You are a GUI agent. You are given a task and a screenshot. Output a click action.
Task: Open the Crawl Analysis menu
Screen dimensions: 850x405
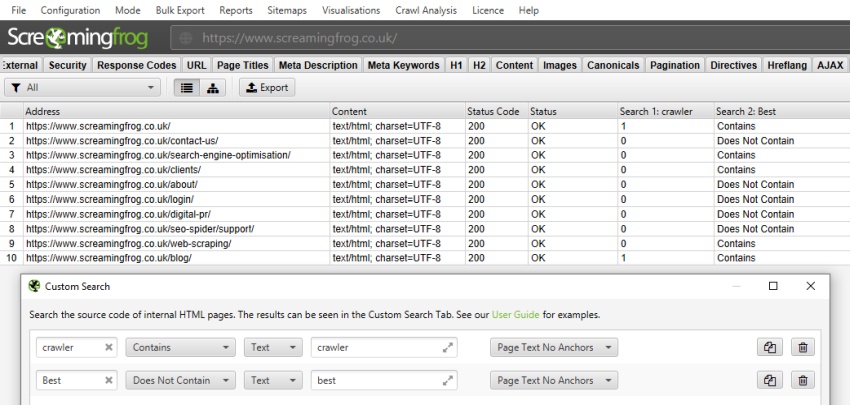(x=426, y=10)
